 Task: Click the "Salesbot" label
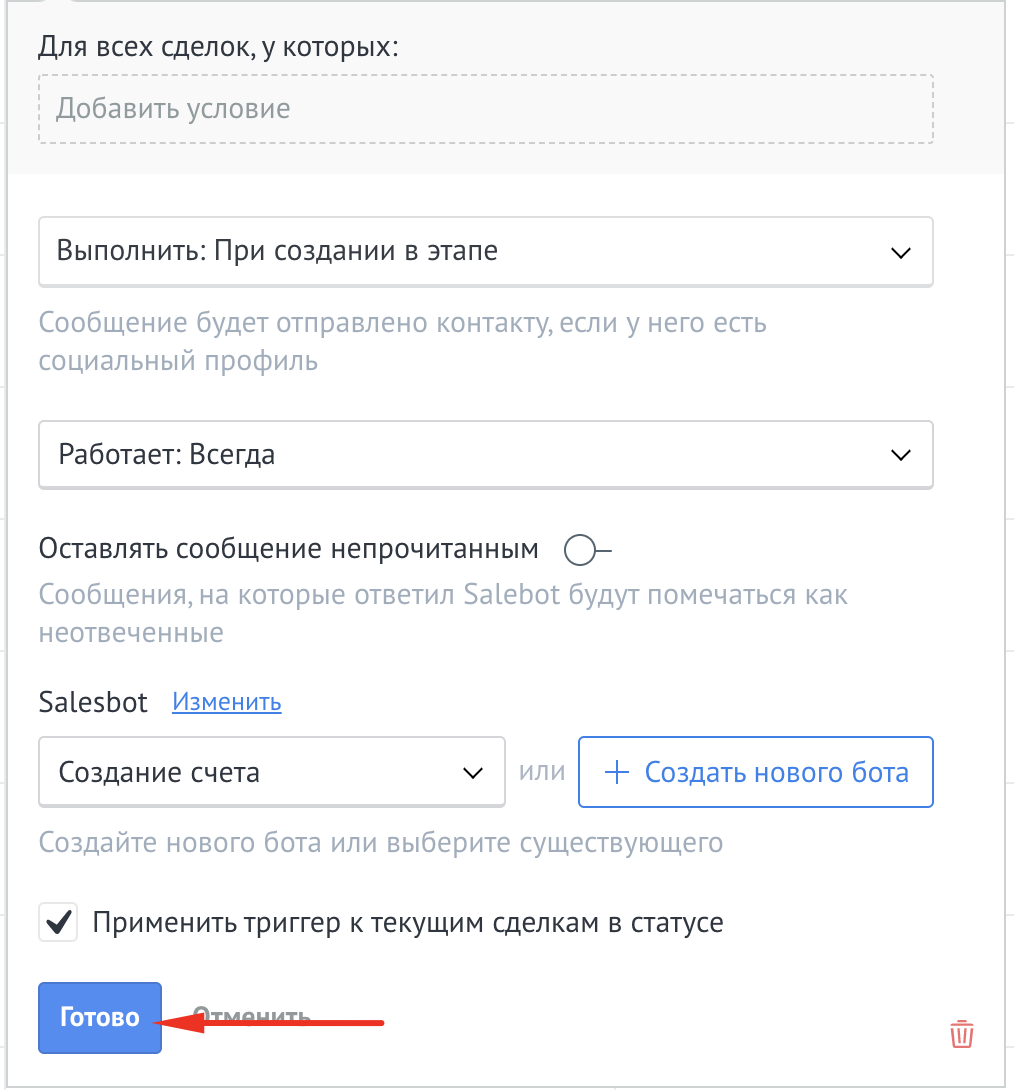(93, 702)
